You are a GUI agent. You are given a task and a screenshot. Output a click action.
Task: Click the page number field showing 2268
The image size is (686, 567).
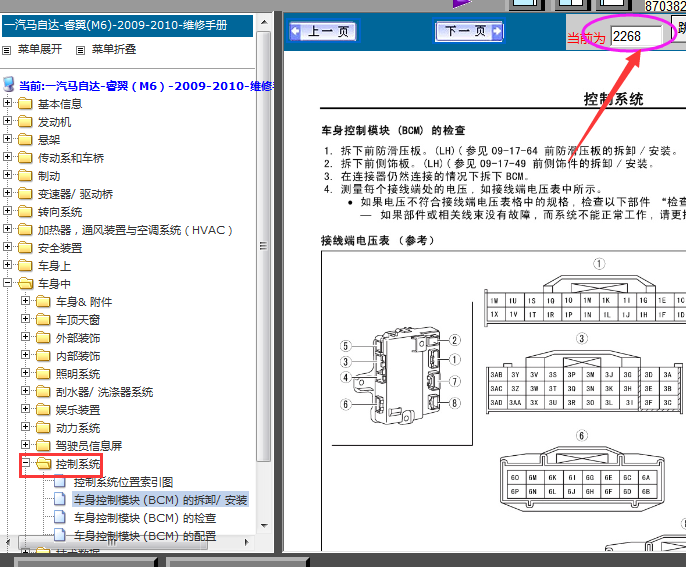[x=637, y=36]
